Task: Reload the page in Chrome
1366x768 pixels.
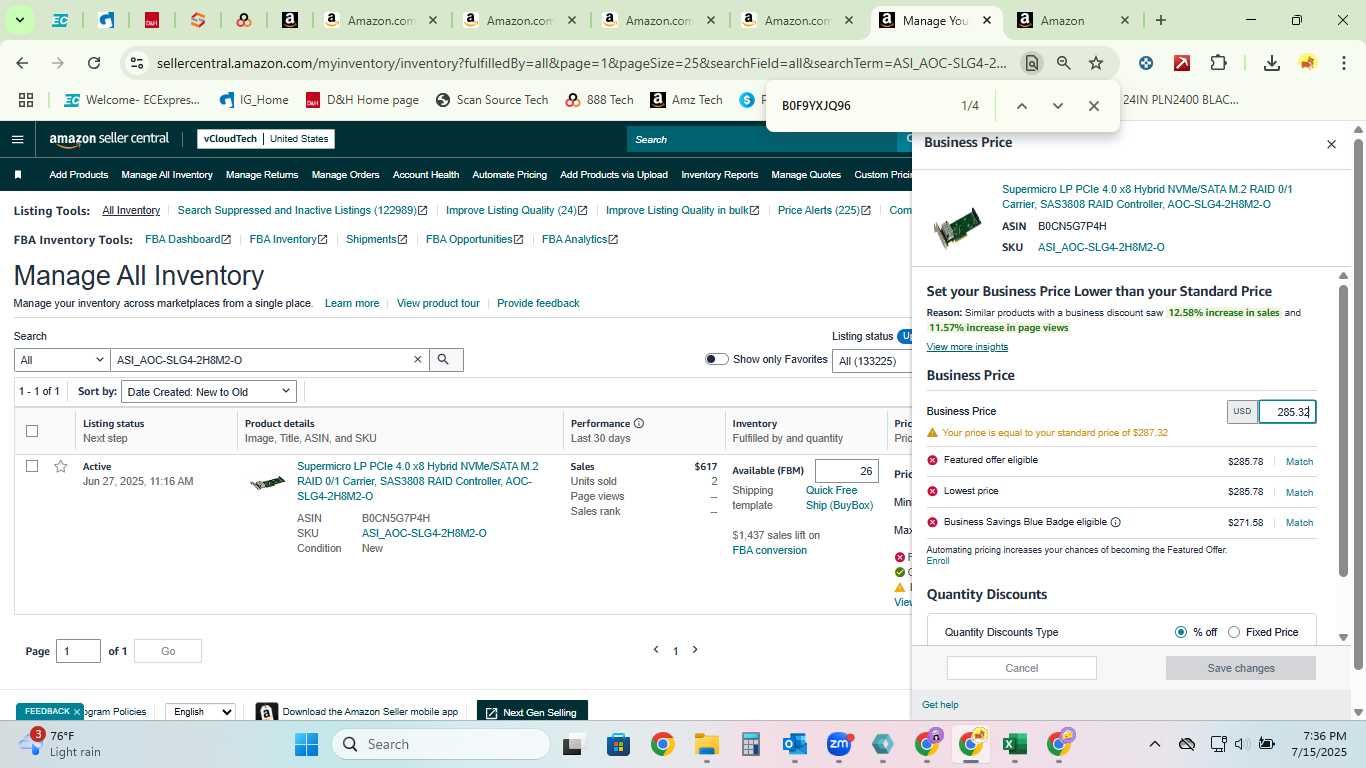Action: point(94,63)
